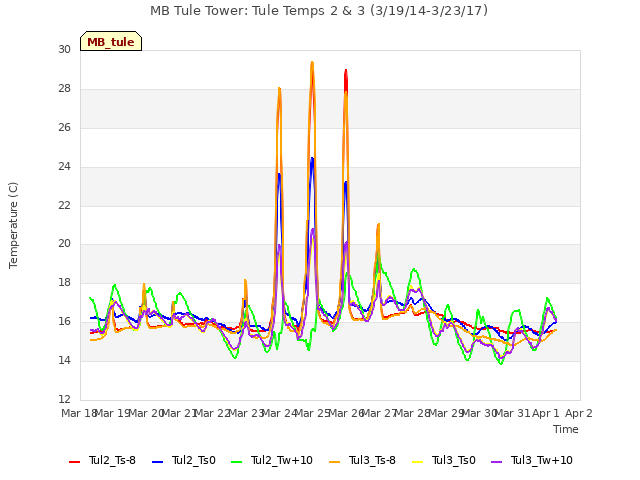
Task: Click the y-axis value 18
Action: (x=64, y=282)
